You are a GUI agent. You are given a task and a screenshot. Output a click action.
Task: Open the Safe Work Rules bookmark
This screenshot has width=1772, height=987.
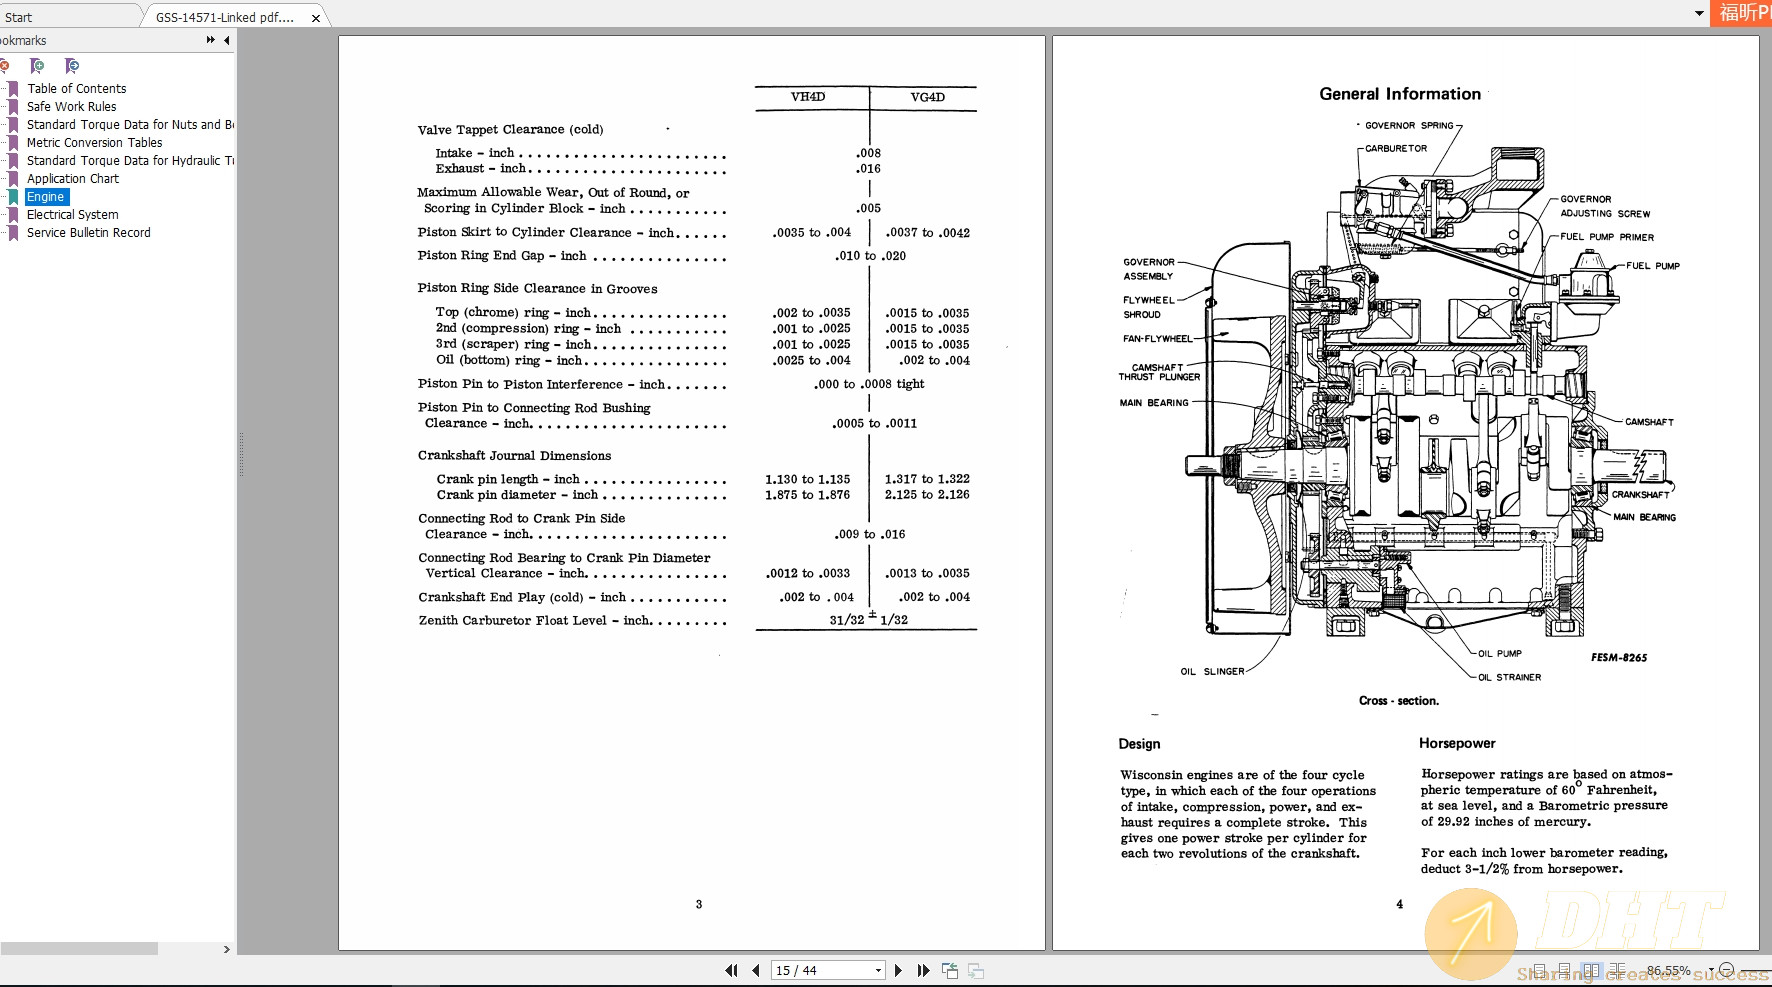[x=72, y=106]
